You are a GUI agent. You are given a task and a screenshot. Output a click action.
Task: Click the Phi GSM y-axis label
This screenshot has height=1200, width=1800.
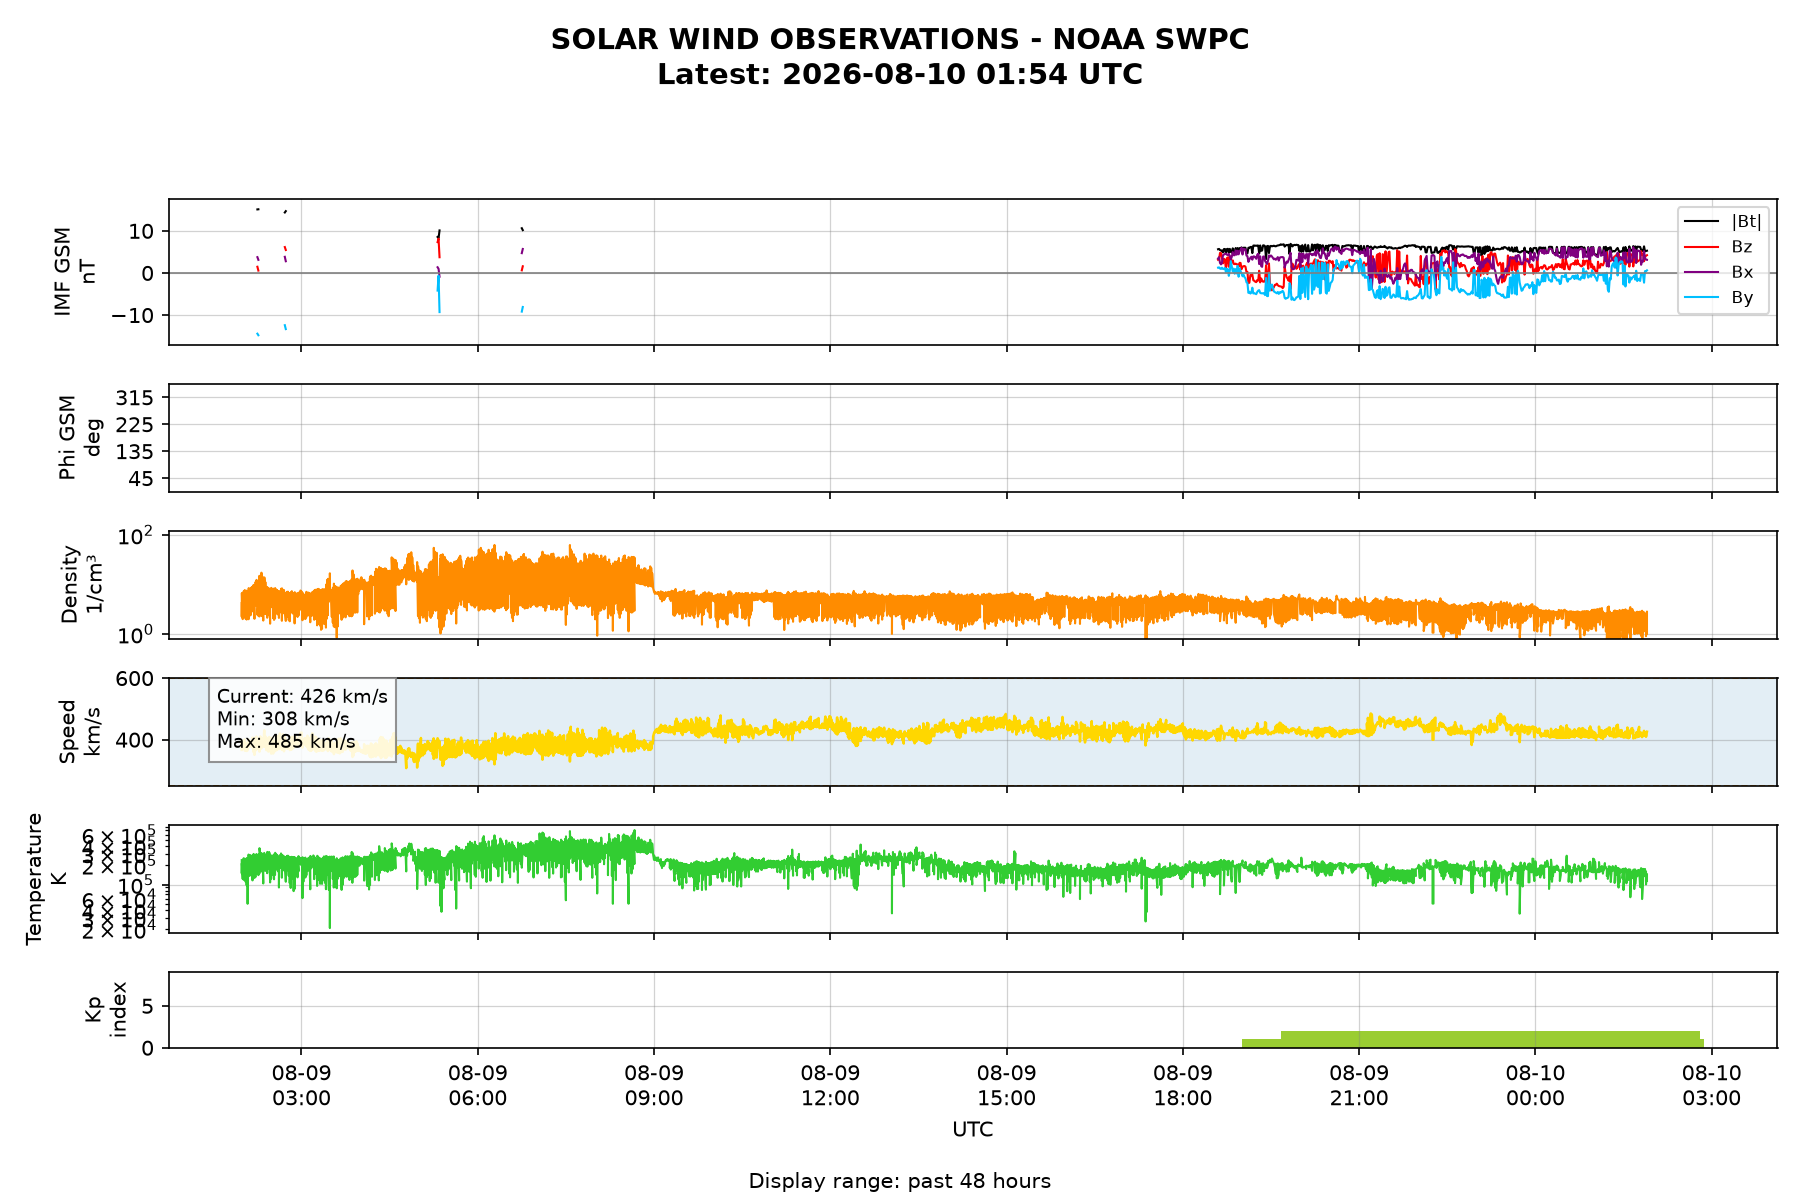(80, 438)
